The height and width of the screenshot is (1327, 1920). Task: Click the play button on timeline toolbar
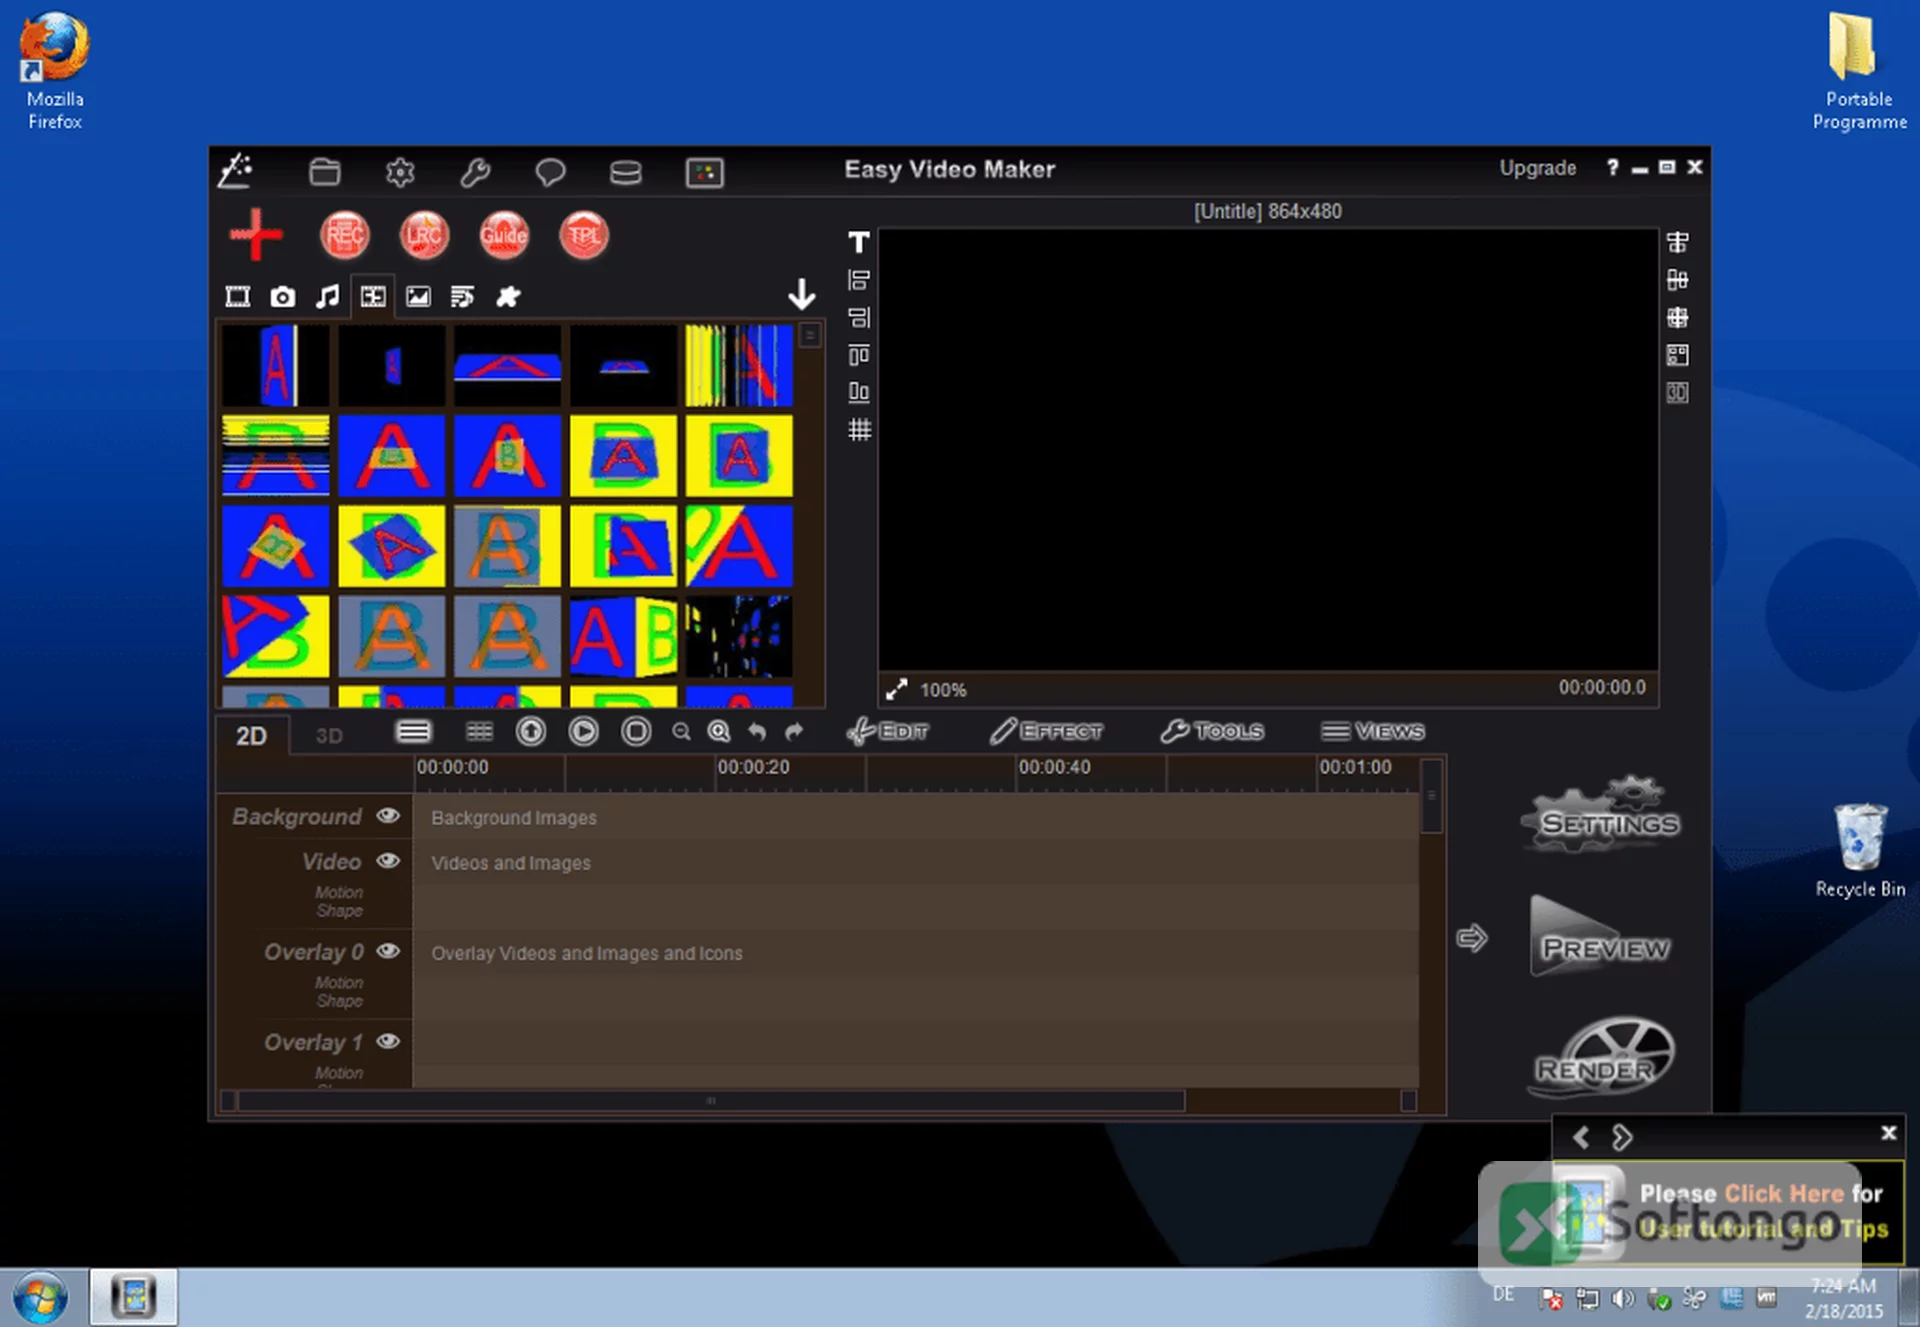[583, 732]
